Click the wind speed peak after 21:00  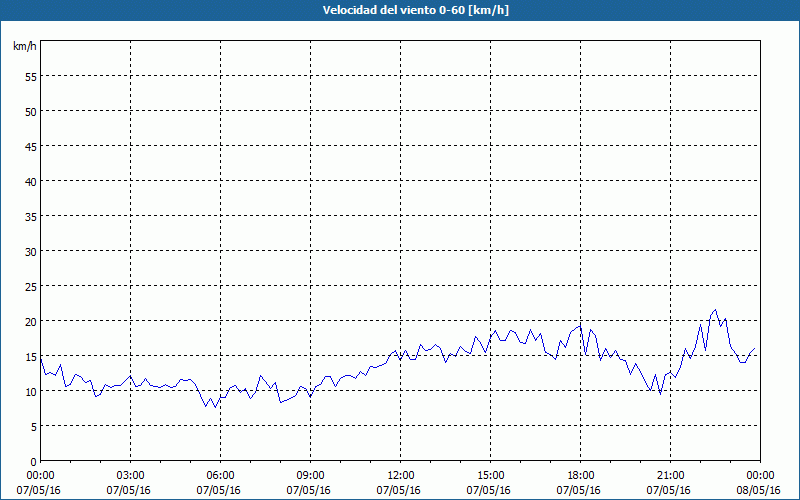715,310
